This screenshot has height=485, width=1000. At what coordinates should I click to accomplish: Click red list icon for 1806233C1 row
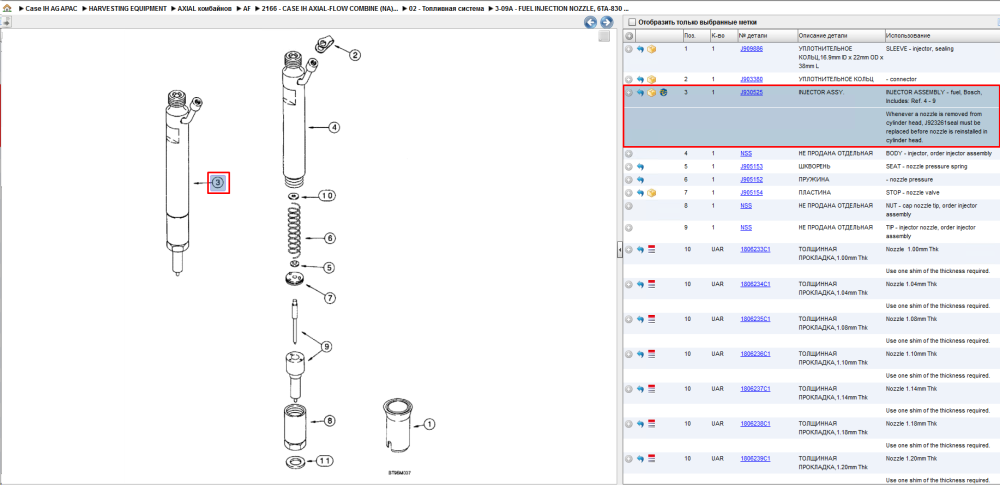tap(651, 249)
